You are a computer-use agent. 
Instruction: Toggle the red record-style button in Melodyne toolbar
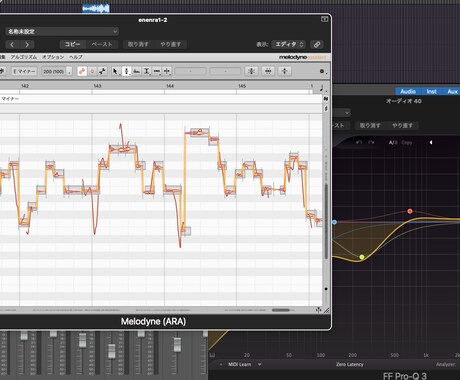(92, 71)
